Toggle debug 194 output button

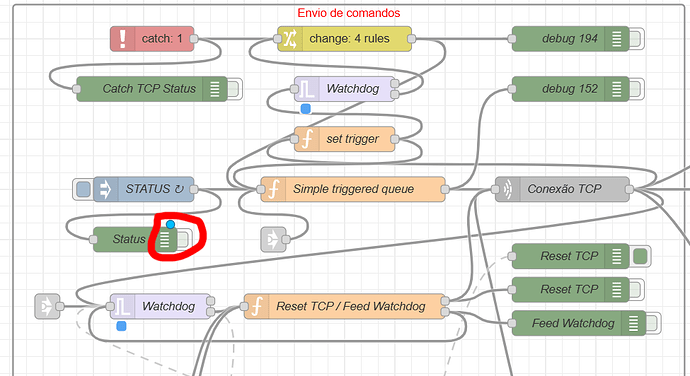(x=636, y=39)
